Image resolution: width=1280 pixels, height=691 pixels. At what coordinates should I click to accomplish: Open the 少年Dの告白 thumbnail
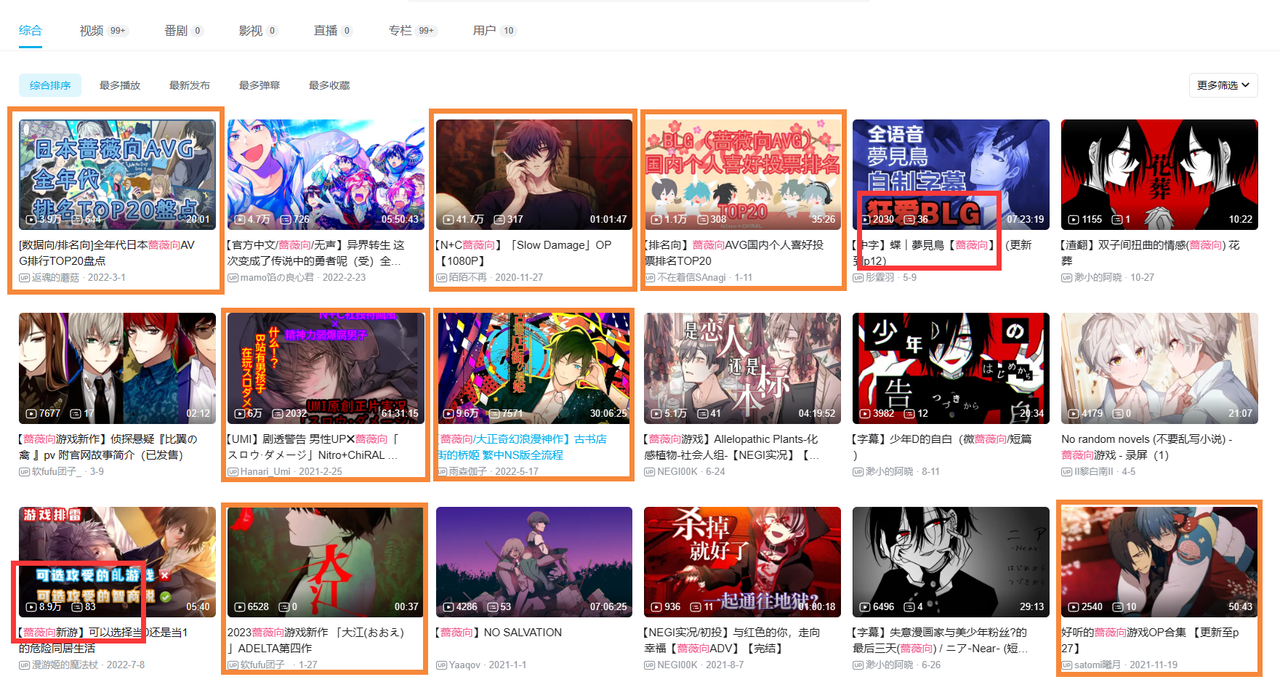(x=951, y=368)
